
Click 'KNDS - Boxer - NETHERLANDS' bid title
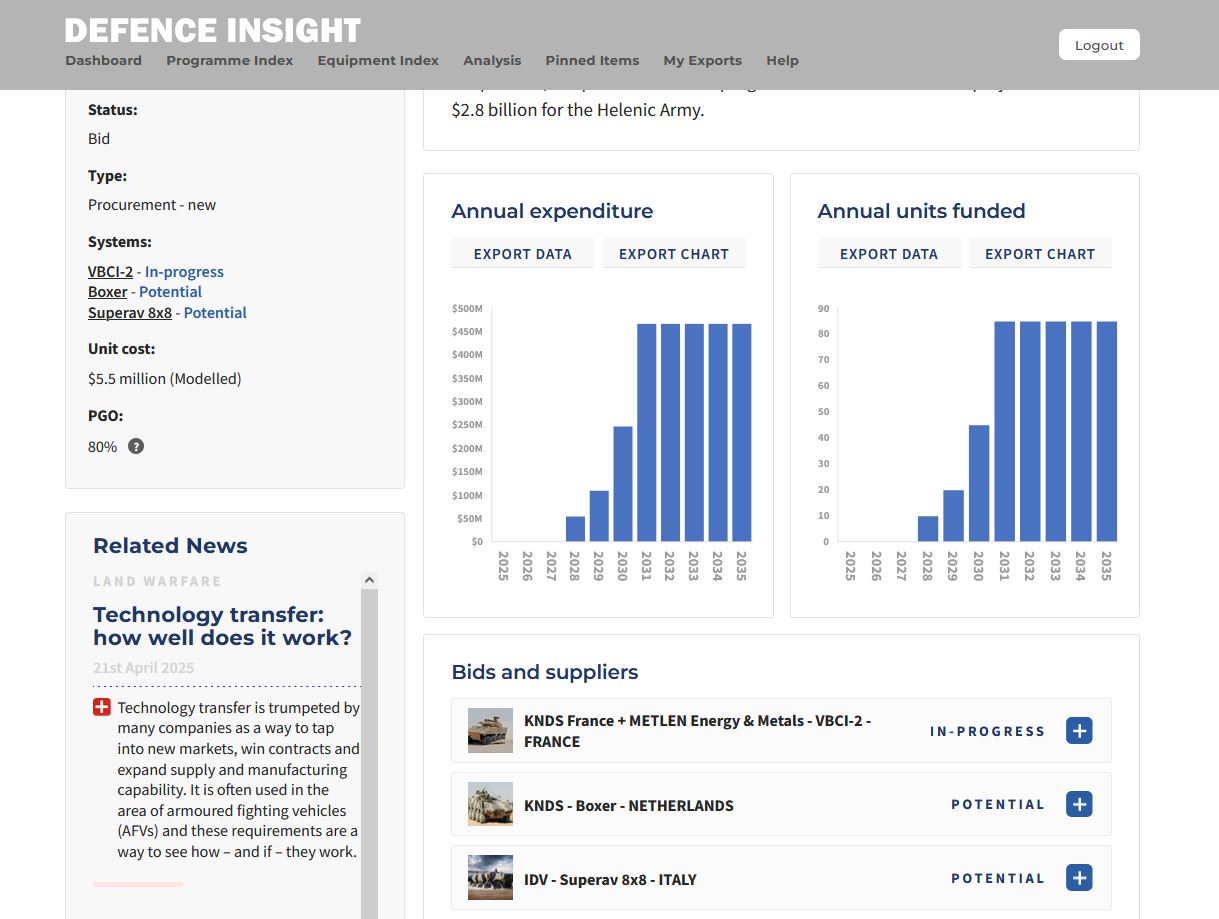[629, 805]
